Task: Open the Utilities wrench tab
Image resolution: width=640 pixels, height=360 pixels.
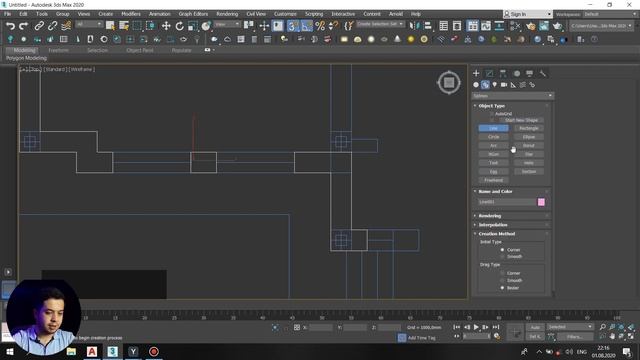Action: coord(542,73)
